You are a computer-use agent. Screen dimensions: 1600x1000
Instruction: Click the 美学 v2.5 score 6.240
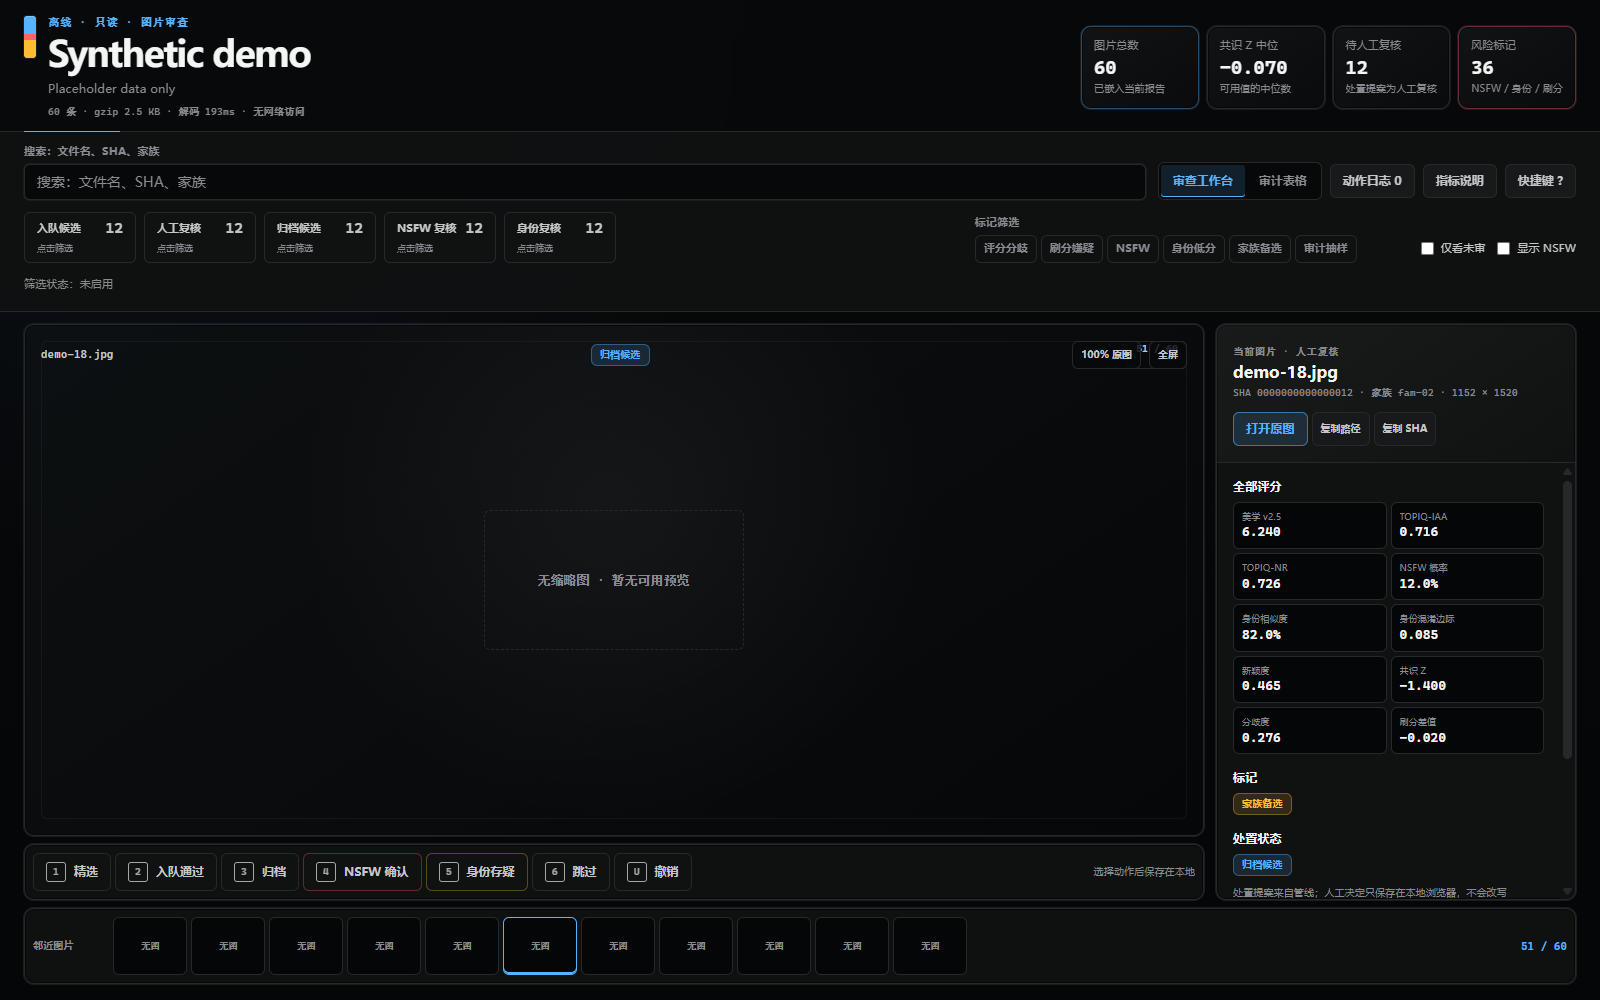click(1310, 525)
